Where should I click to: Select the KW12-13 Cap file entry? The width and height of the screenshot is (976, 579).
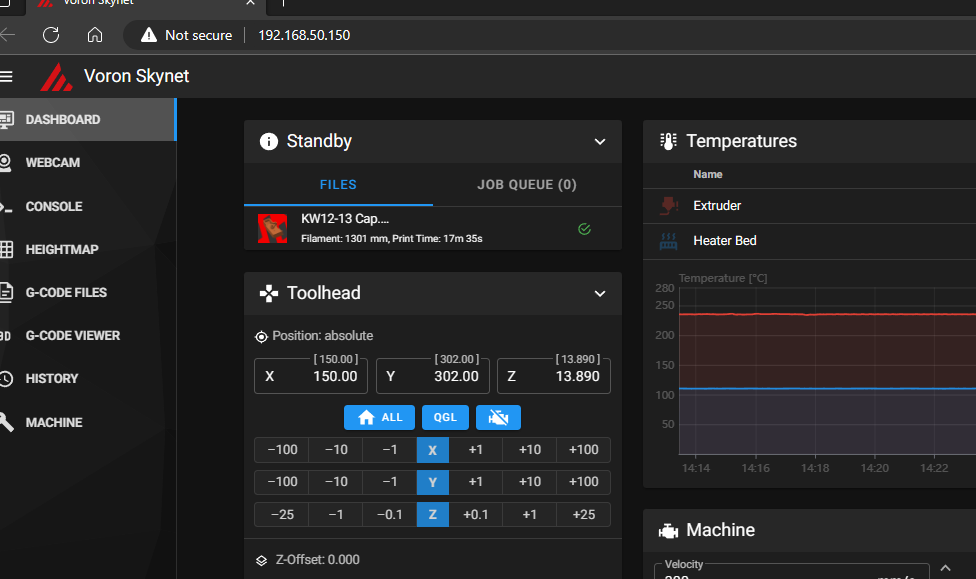point(433,228)
